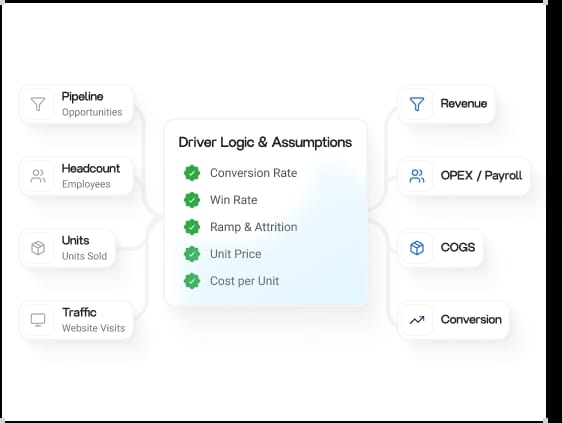Click the green check beside Cost per Unit
The height and width of the screenshot is (423, 562).
click(192, 281)
